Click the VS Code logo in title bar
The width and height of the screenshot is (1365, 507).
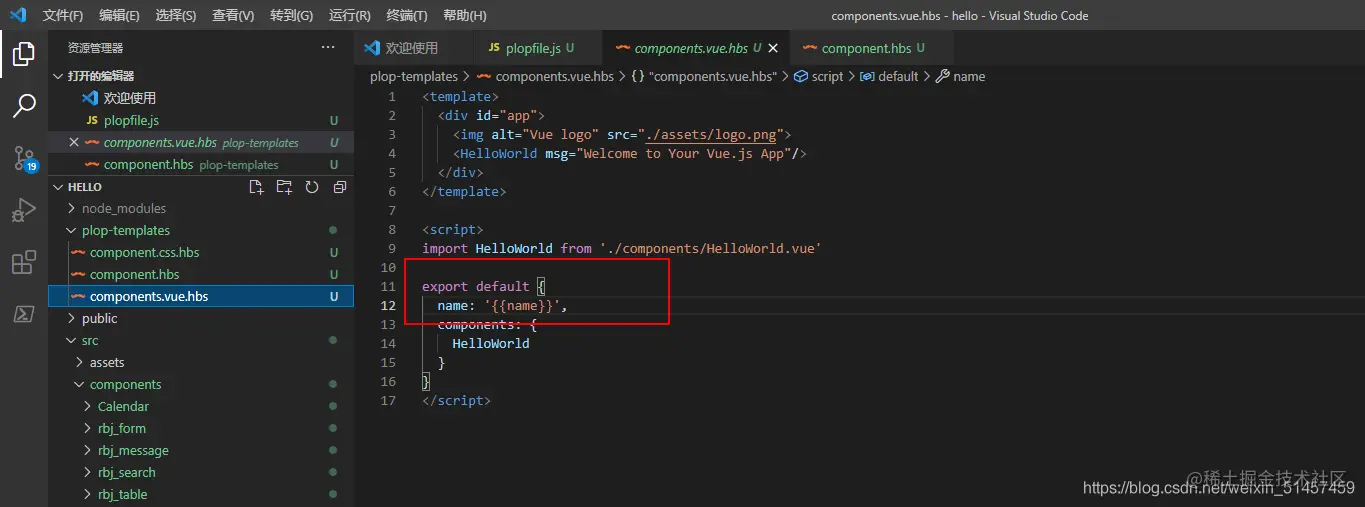tap(18, 15)
